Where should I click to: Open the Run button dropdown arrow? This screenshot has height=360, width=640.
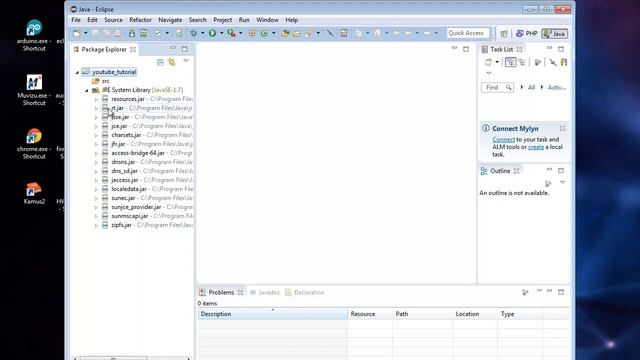pos(221,33)
